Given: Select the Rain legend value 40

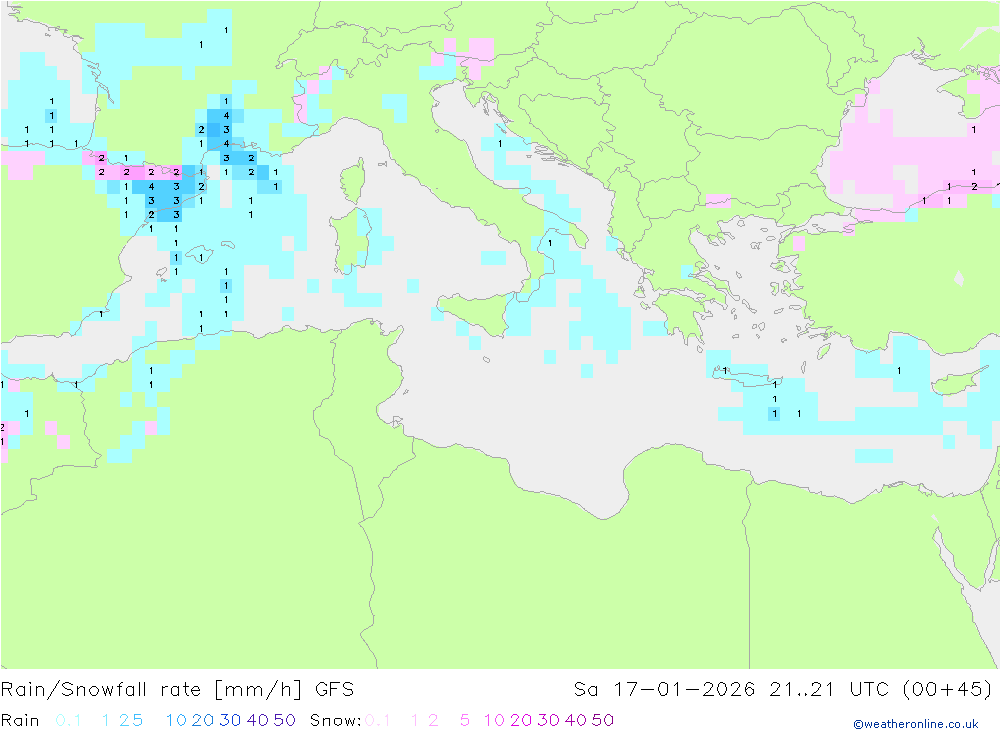Looking at the screenshot, I should 258,720.
